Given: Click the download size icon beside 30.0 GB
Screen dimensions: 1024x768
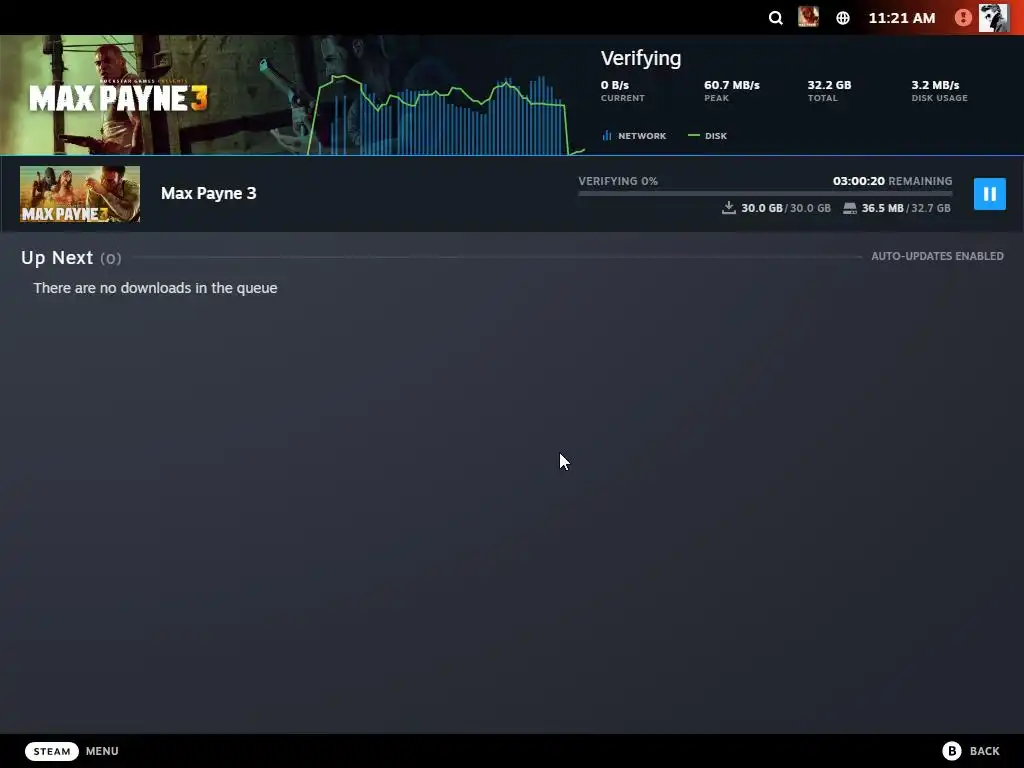Looking at the screenshot, I should click(729, 208).
